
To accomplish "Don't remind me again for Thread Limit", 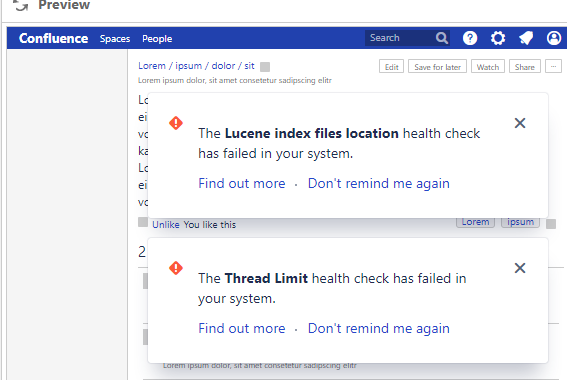I will pyautogui.click(x=379, y=328).
